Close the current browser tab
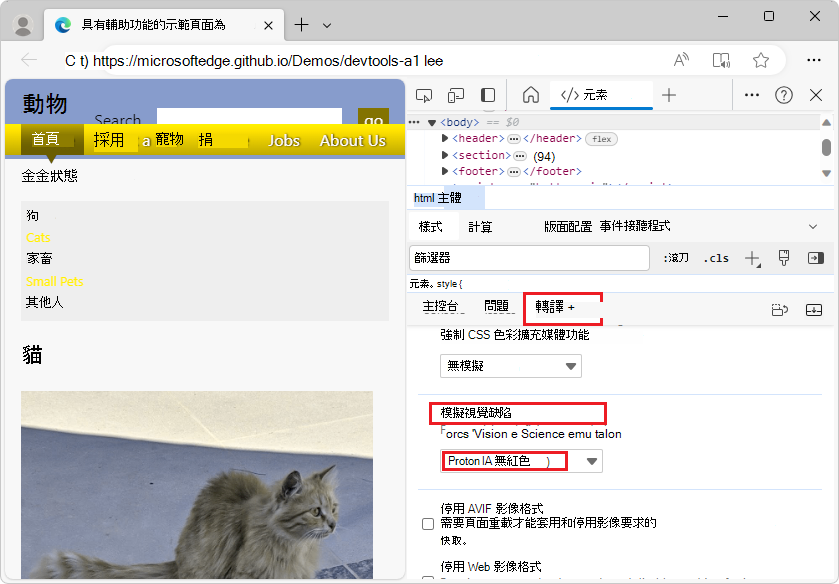The image size is (839, 584). coord(269,25)
